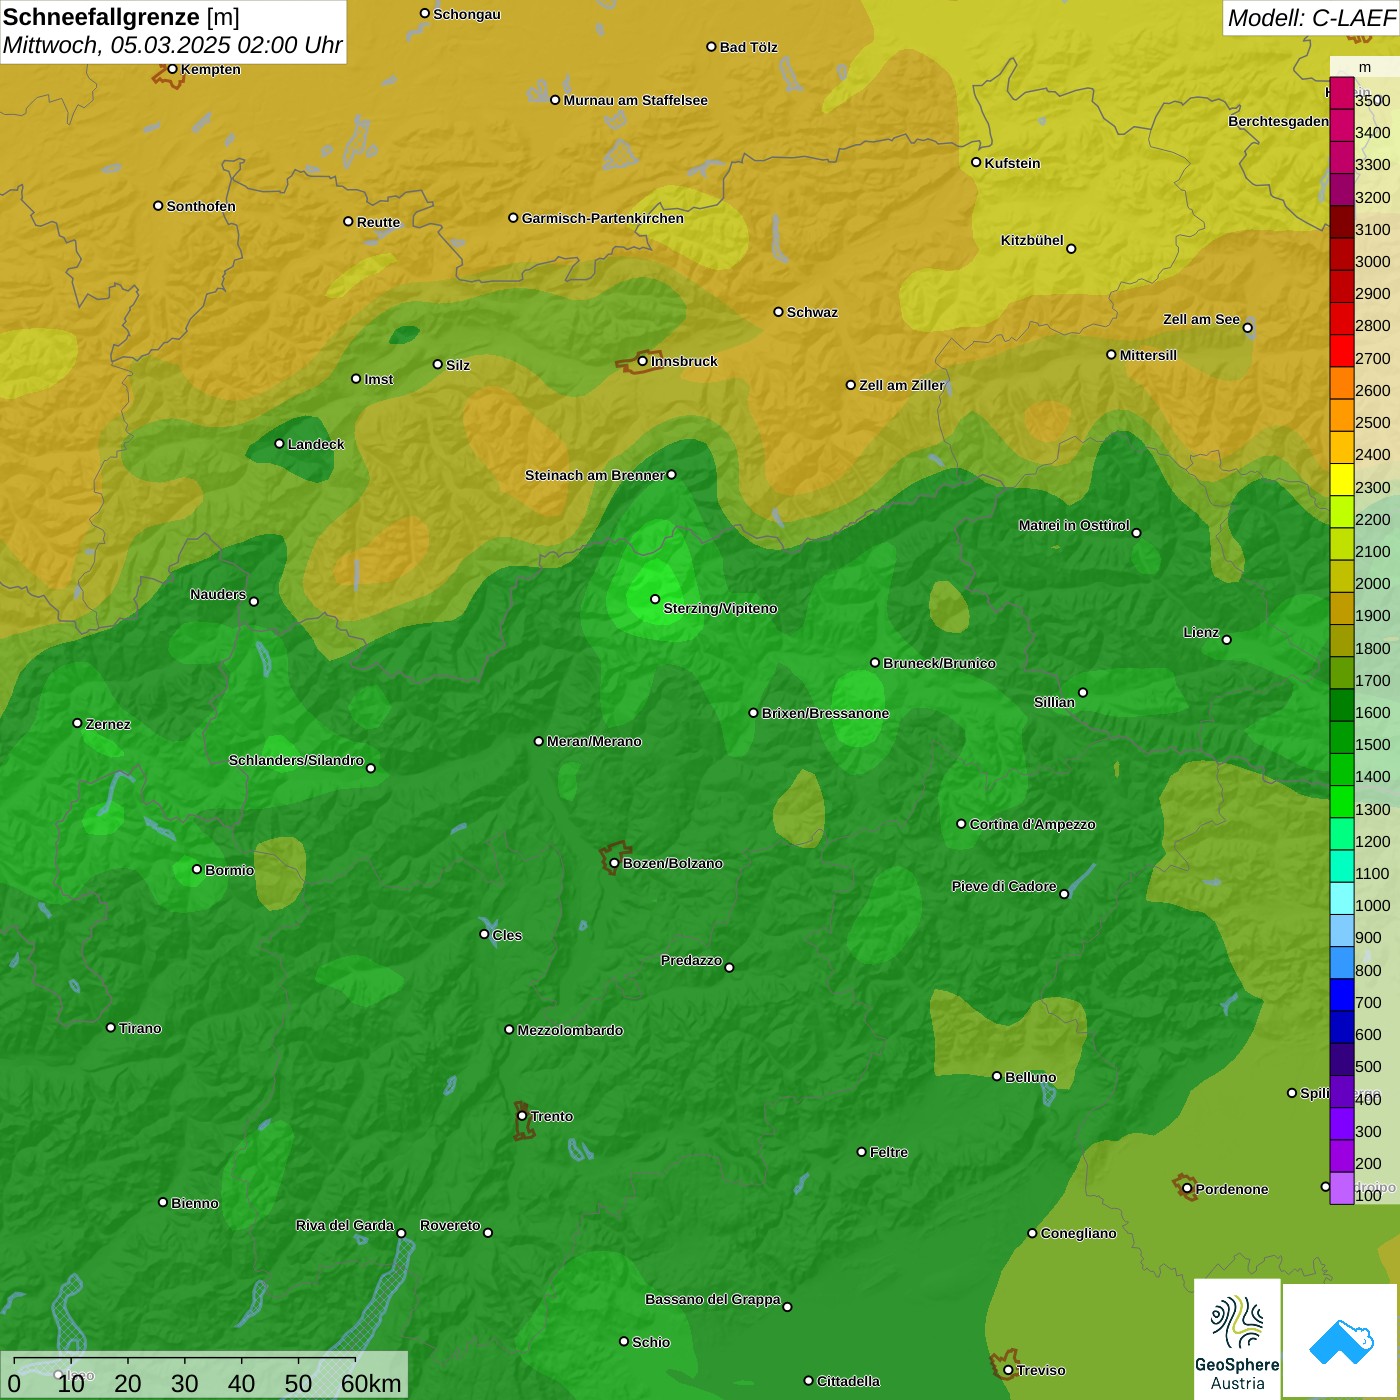Image resolution: width=1400 pixels, height=1400 pixels.
Task: Click the Zernez location dot
Action: coord(77,723)
